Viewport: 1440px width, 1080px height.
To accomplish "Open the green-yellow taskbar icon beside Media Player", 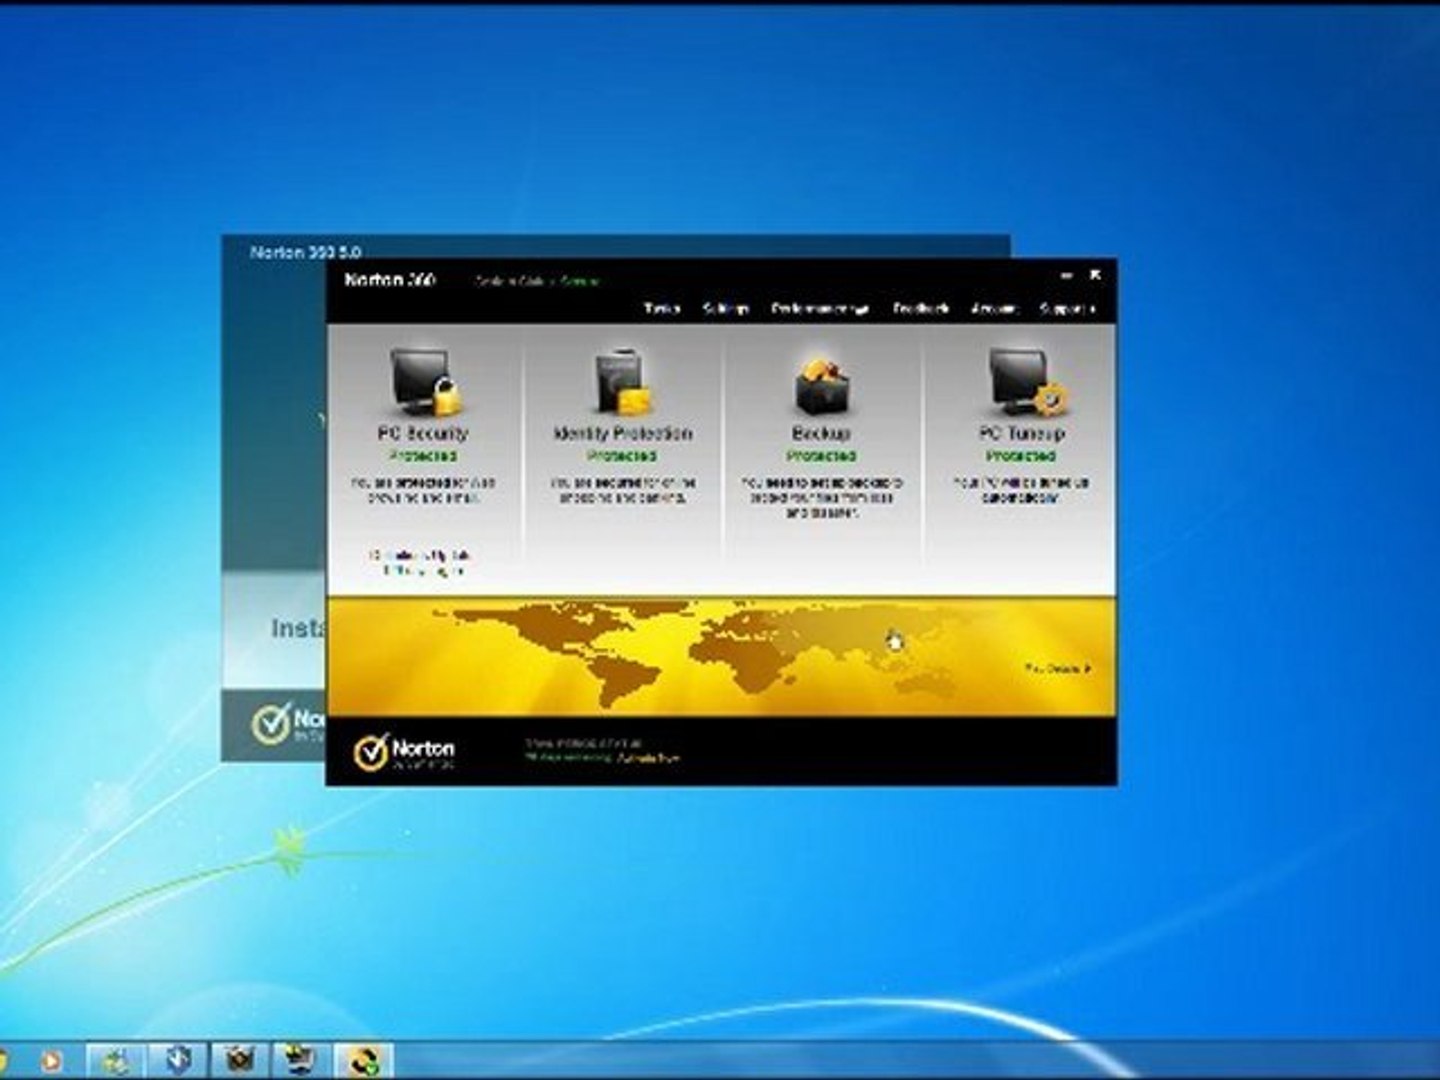I will tap(117, 1060).
